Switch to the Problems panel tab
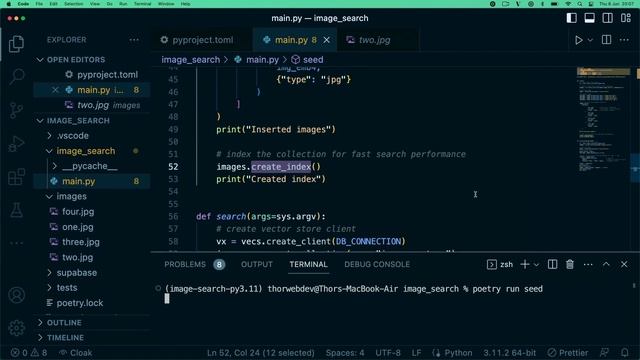 point(194,264)
